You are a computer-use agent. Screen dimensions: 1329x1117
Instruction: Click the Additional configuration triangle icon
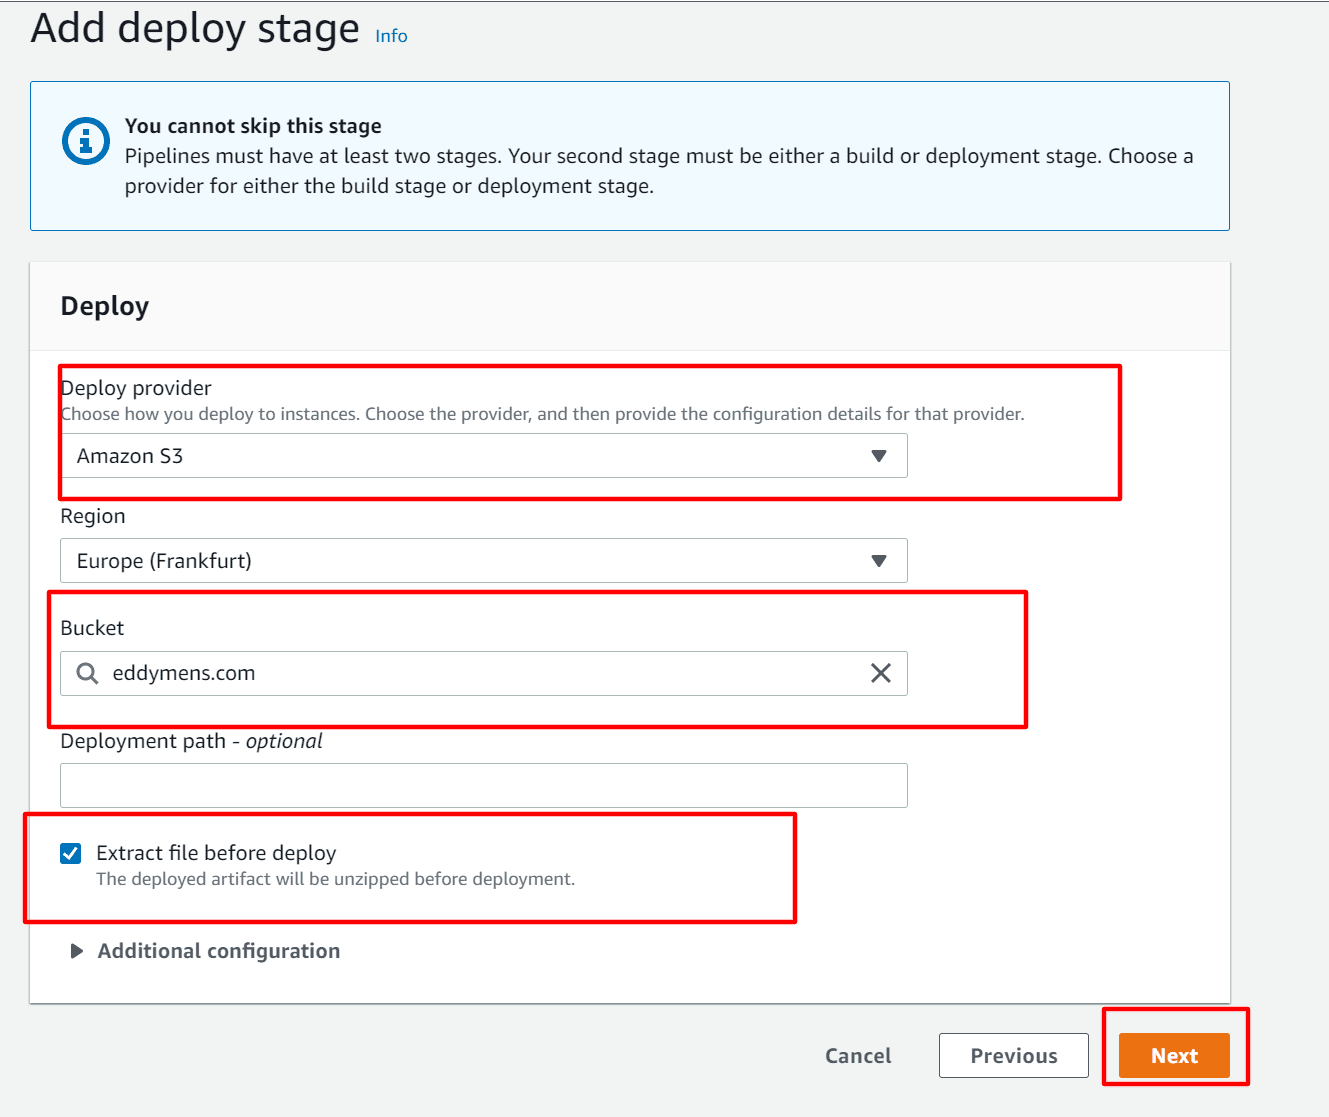[77, 951]
